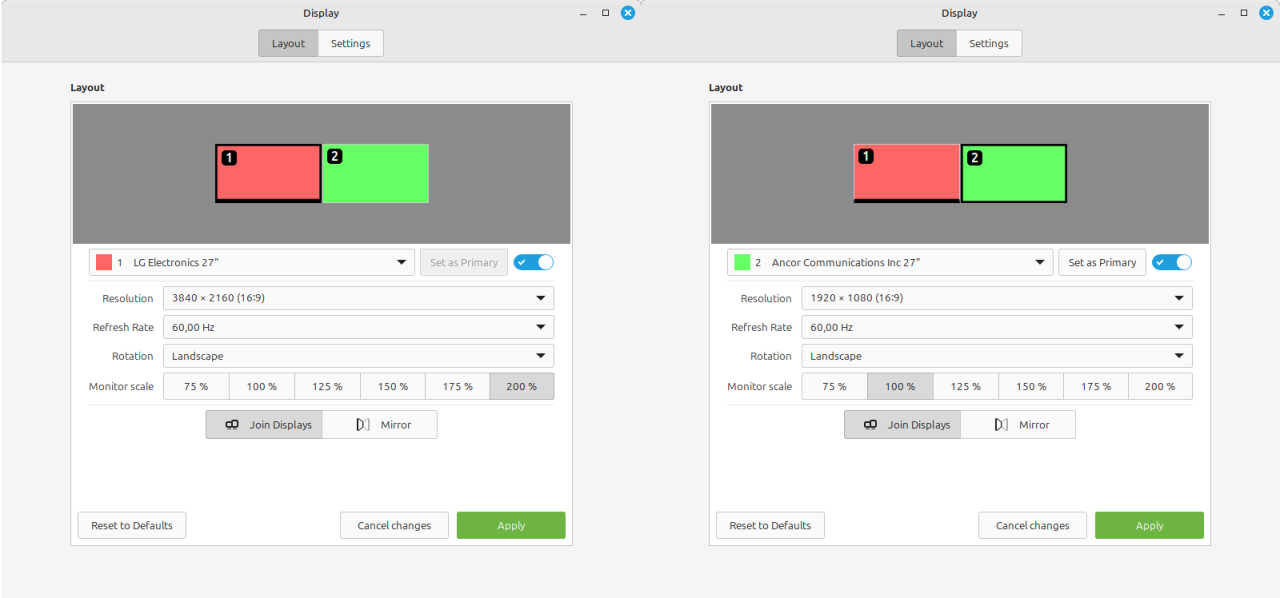Click the Mirror icon in the Ancor Communications window
Image resolution: width=1280 pixels, height=598 pixels.
(1001, 425)
